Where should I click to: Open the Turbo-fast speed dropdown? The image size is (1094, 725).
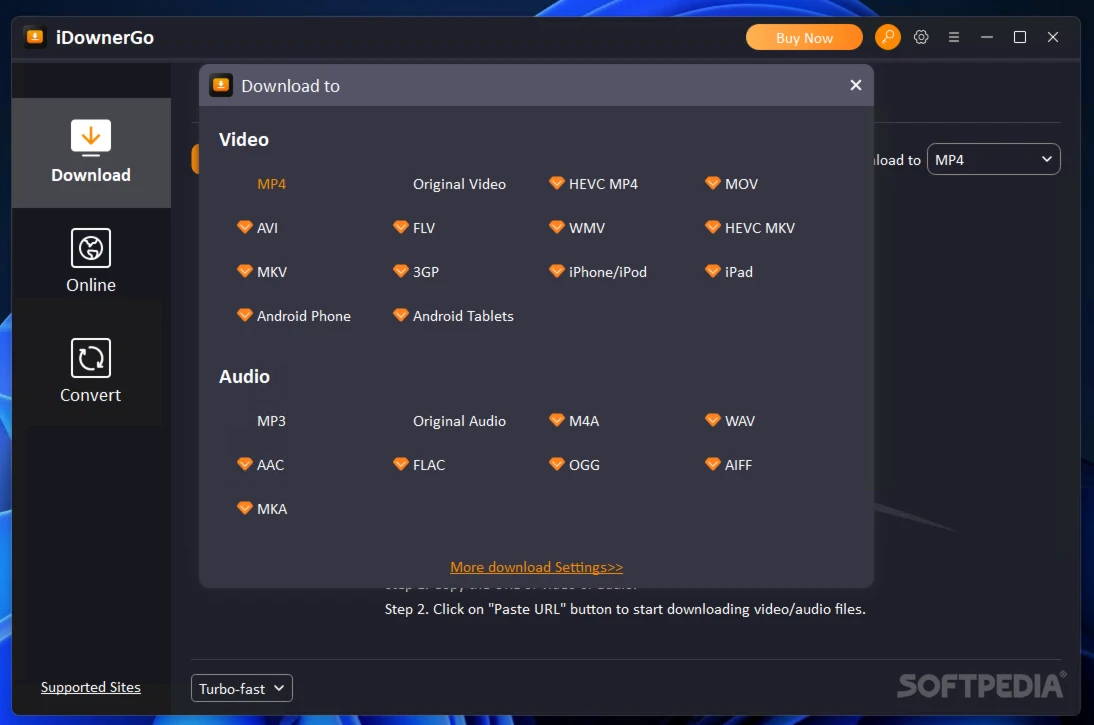(x=241, y=688)
